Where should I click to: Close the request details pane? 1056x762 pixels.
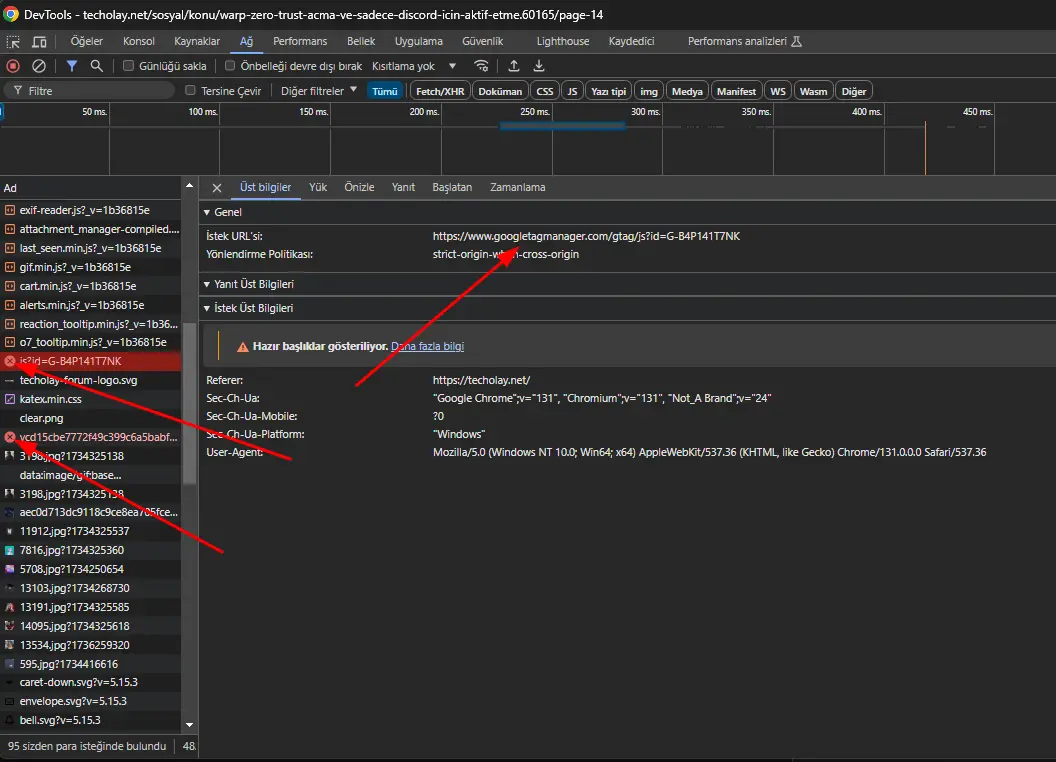(217, 188)
